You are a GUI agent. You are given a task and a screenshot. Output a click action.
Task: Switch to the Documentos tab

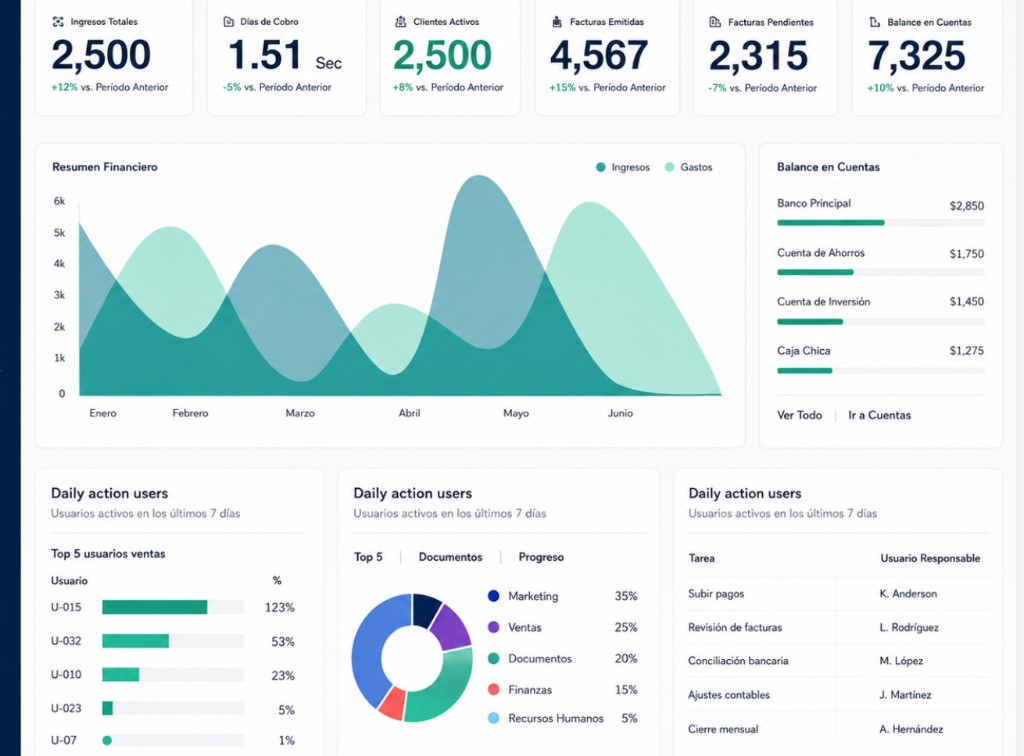click(451, 557)
